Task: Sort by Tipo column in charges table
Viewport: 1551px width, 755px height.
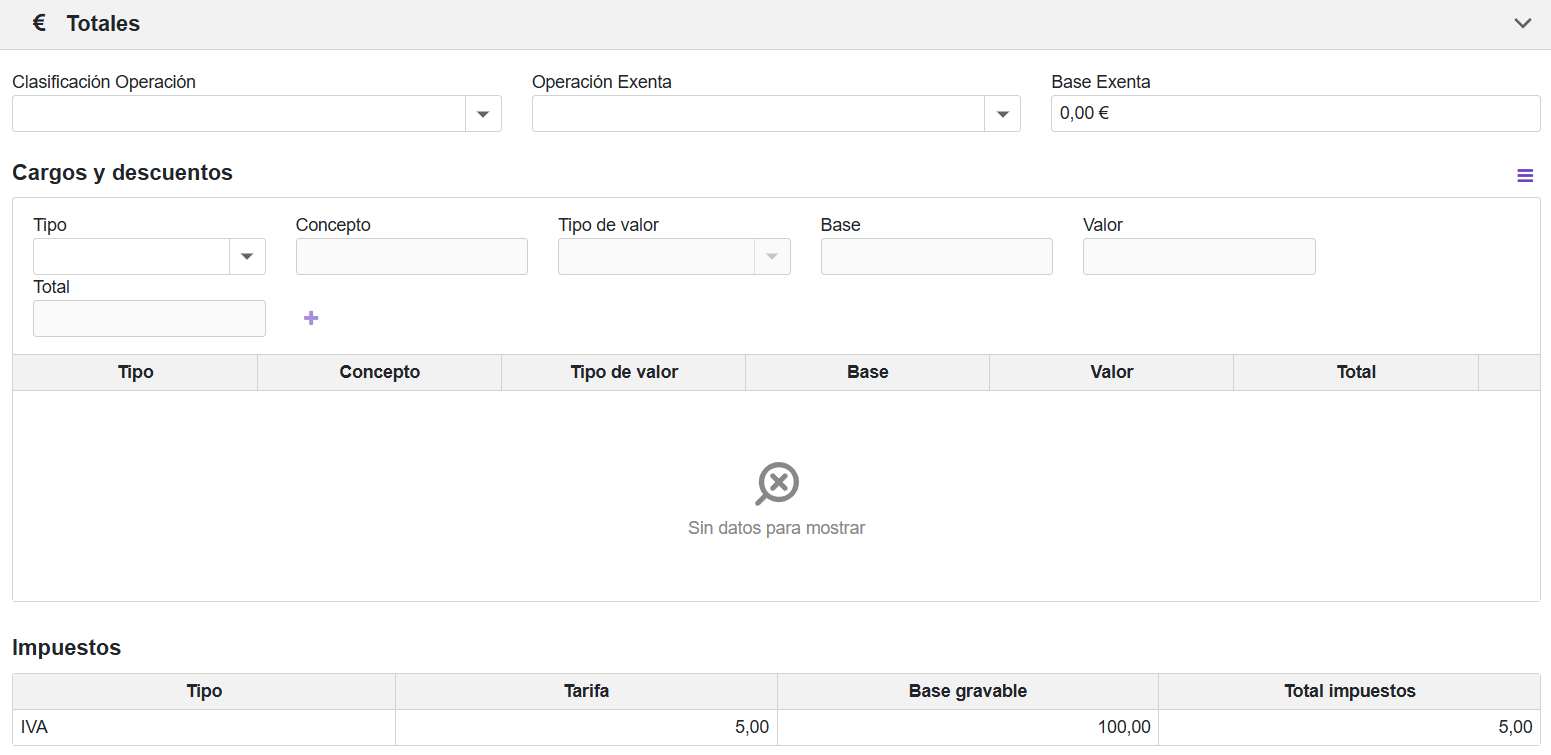Action: click(x=135, y=372)
